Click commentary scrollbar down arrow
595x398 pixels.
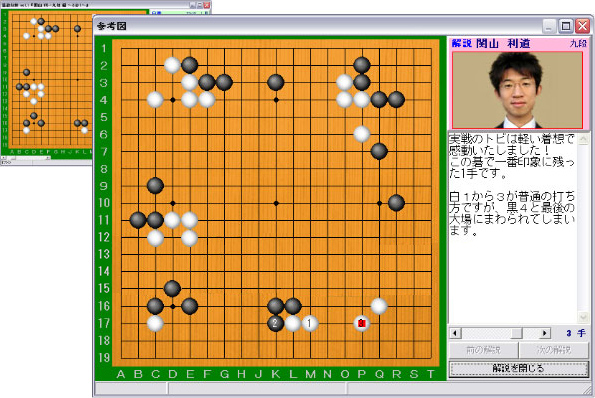pos(583,316)
